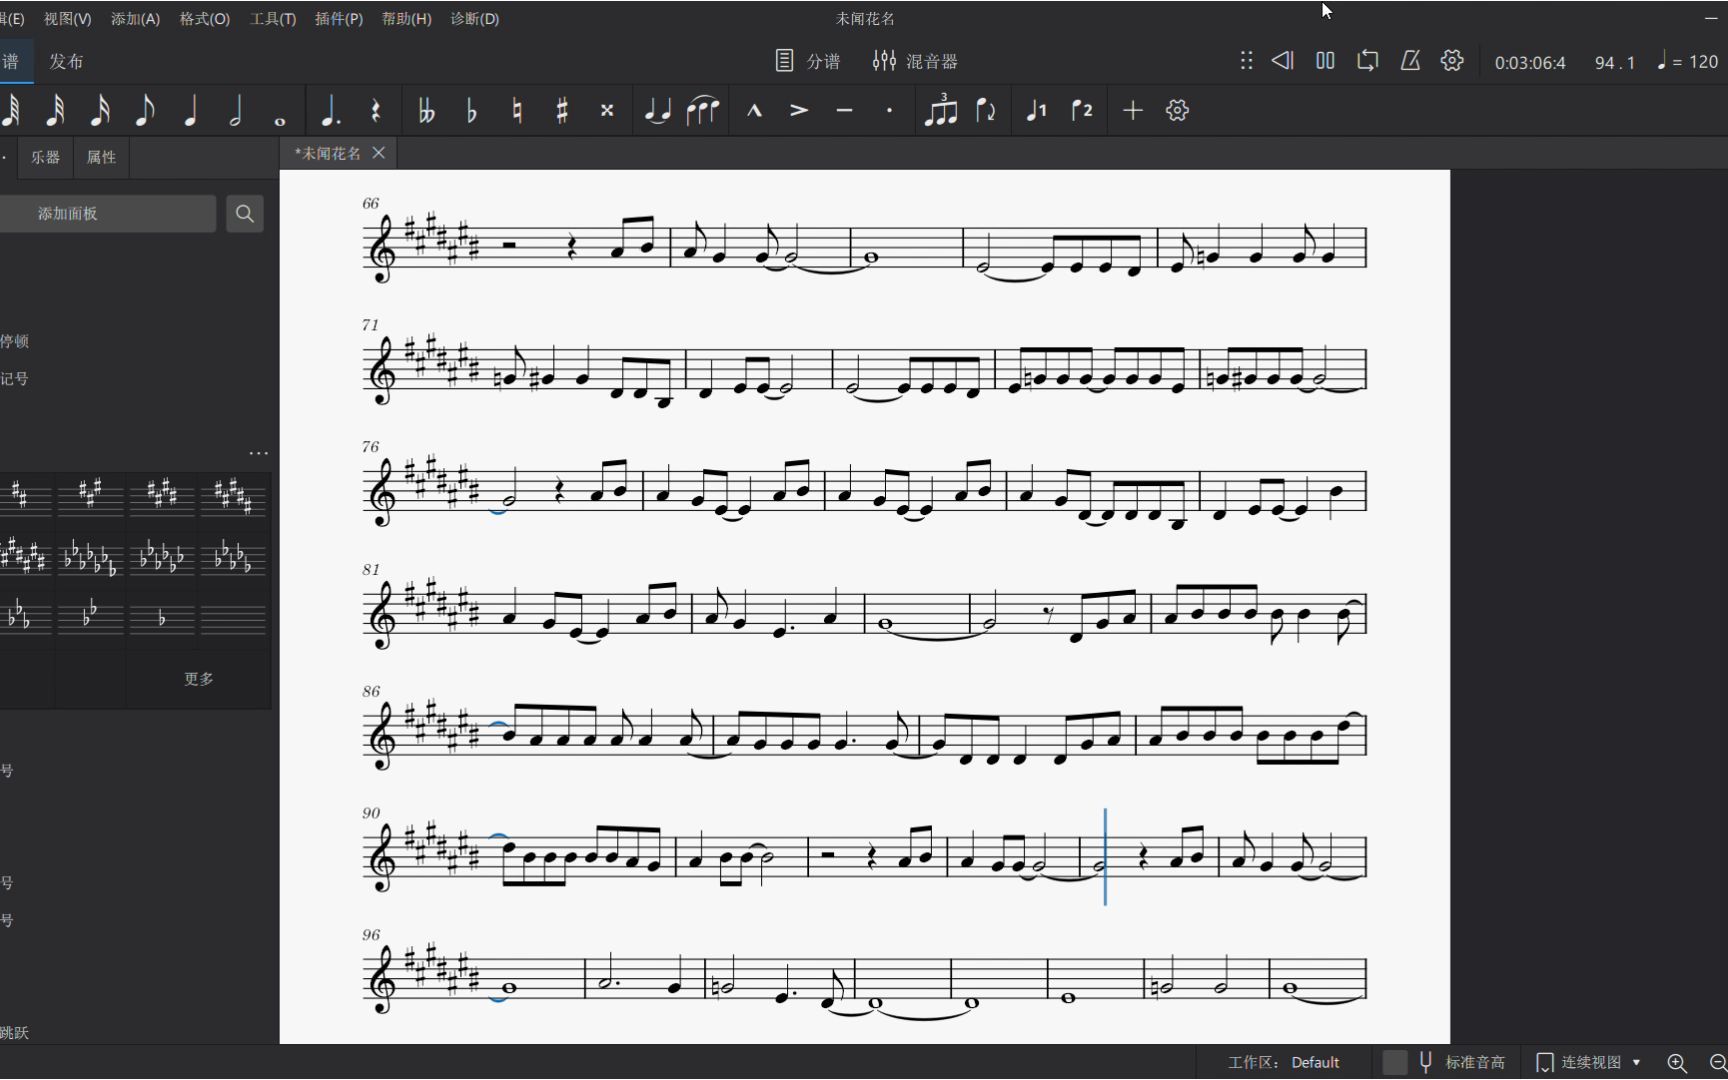Open the 诊断(D) menu

point(475,19)
